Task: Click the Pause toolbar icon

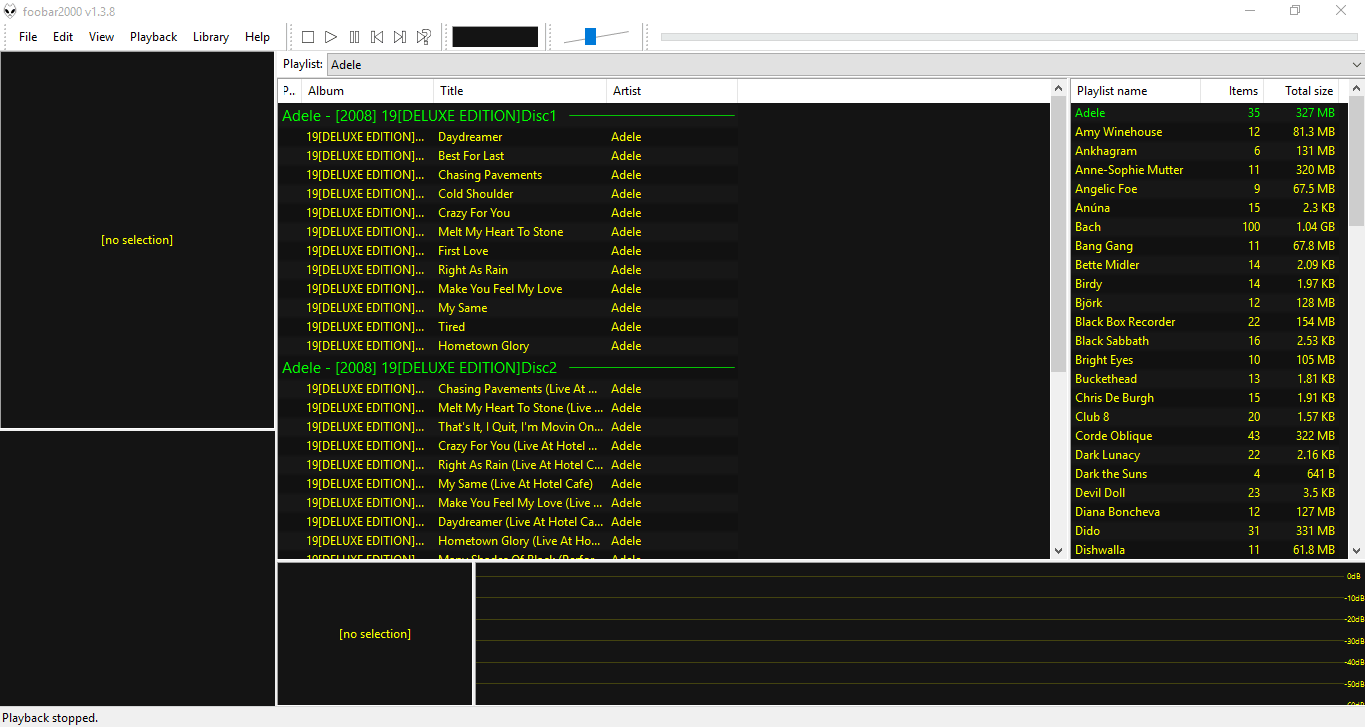Action: [x=354, y=37]
